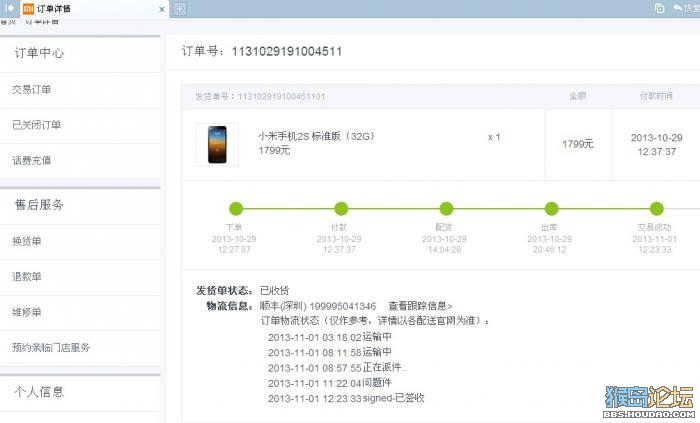The image size is (700, 423).
Task: Click the 出库 progress step dot
Action: 551,208
